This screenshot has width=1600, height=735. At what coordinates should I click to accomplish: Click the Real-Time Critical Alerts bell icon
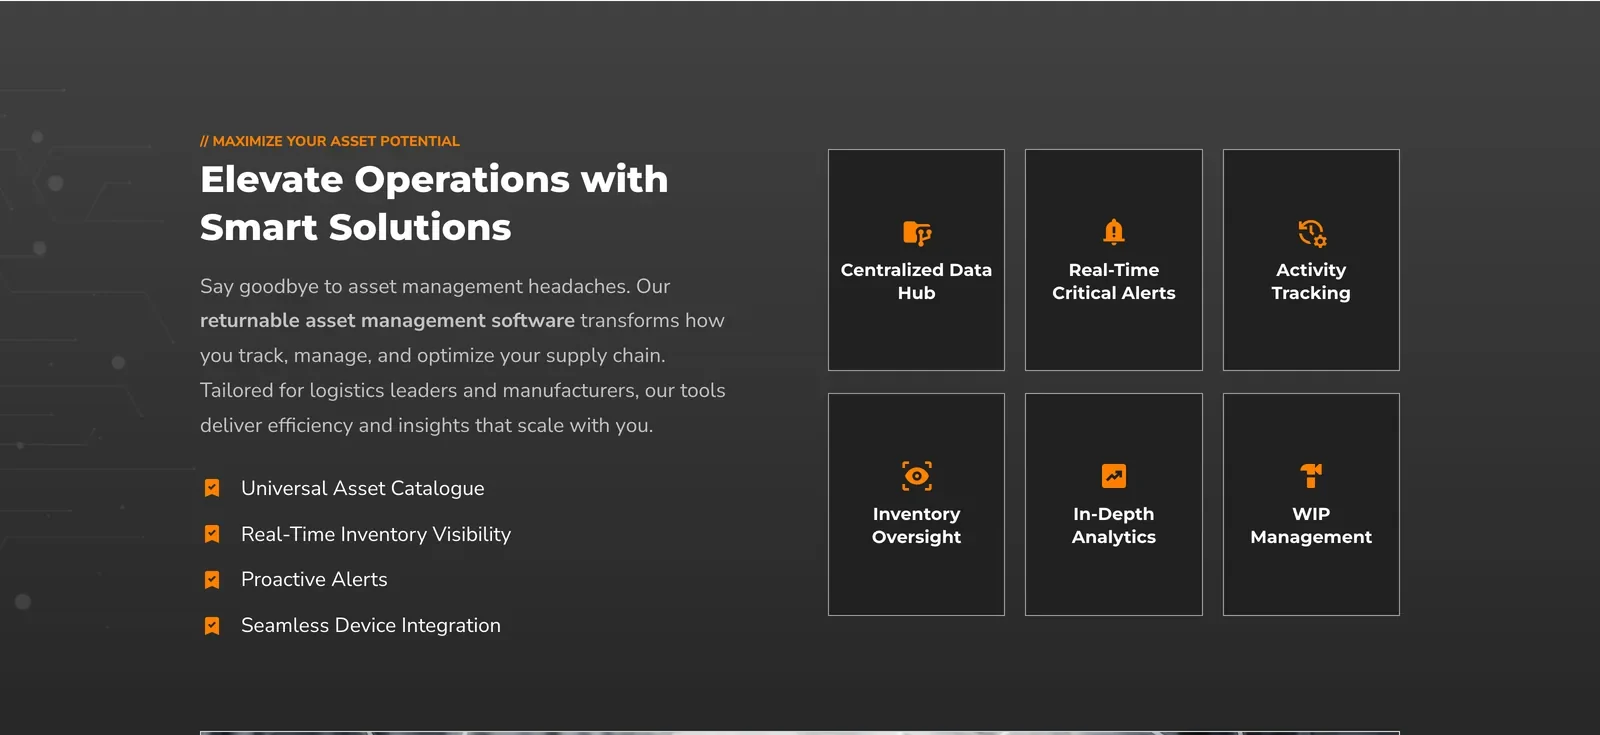[x=1113, y=232]
